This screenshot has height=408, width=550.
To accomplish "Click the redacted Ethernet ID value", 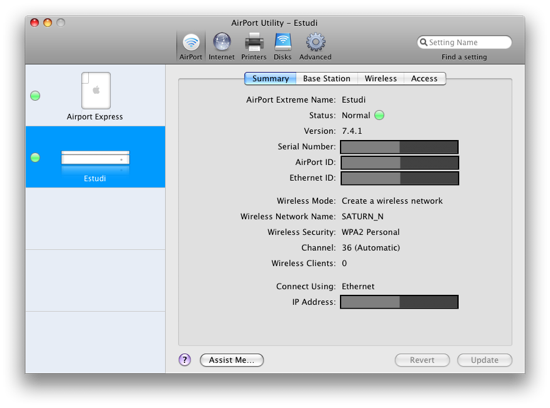I will (x=400, y=178).
